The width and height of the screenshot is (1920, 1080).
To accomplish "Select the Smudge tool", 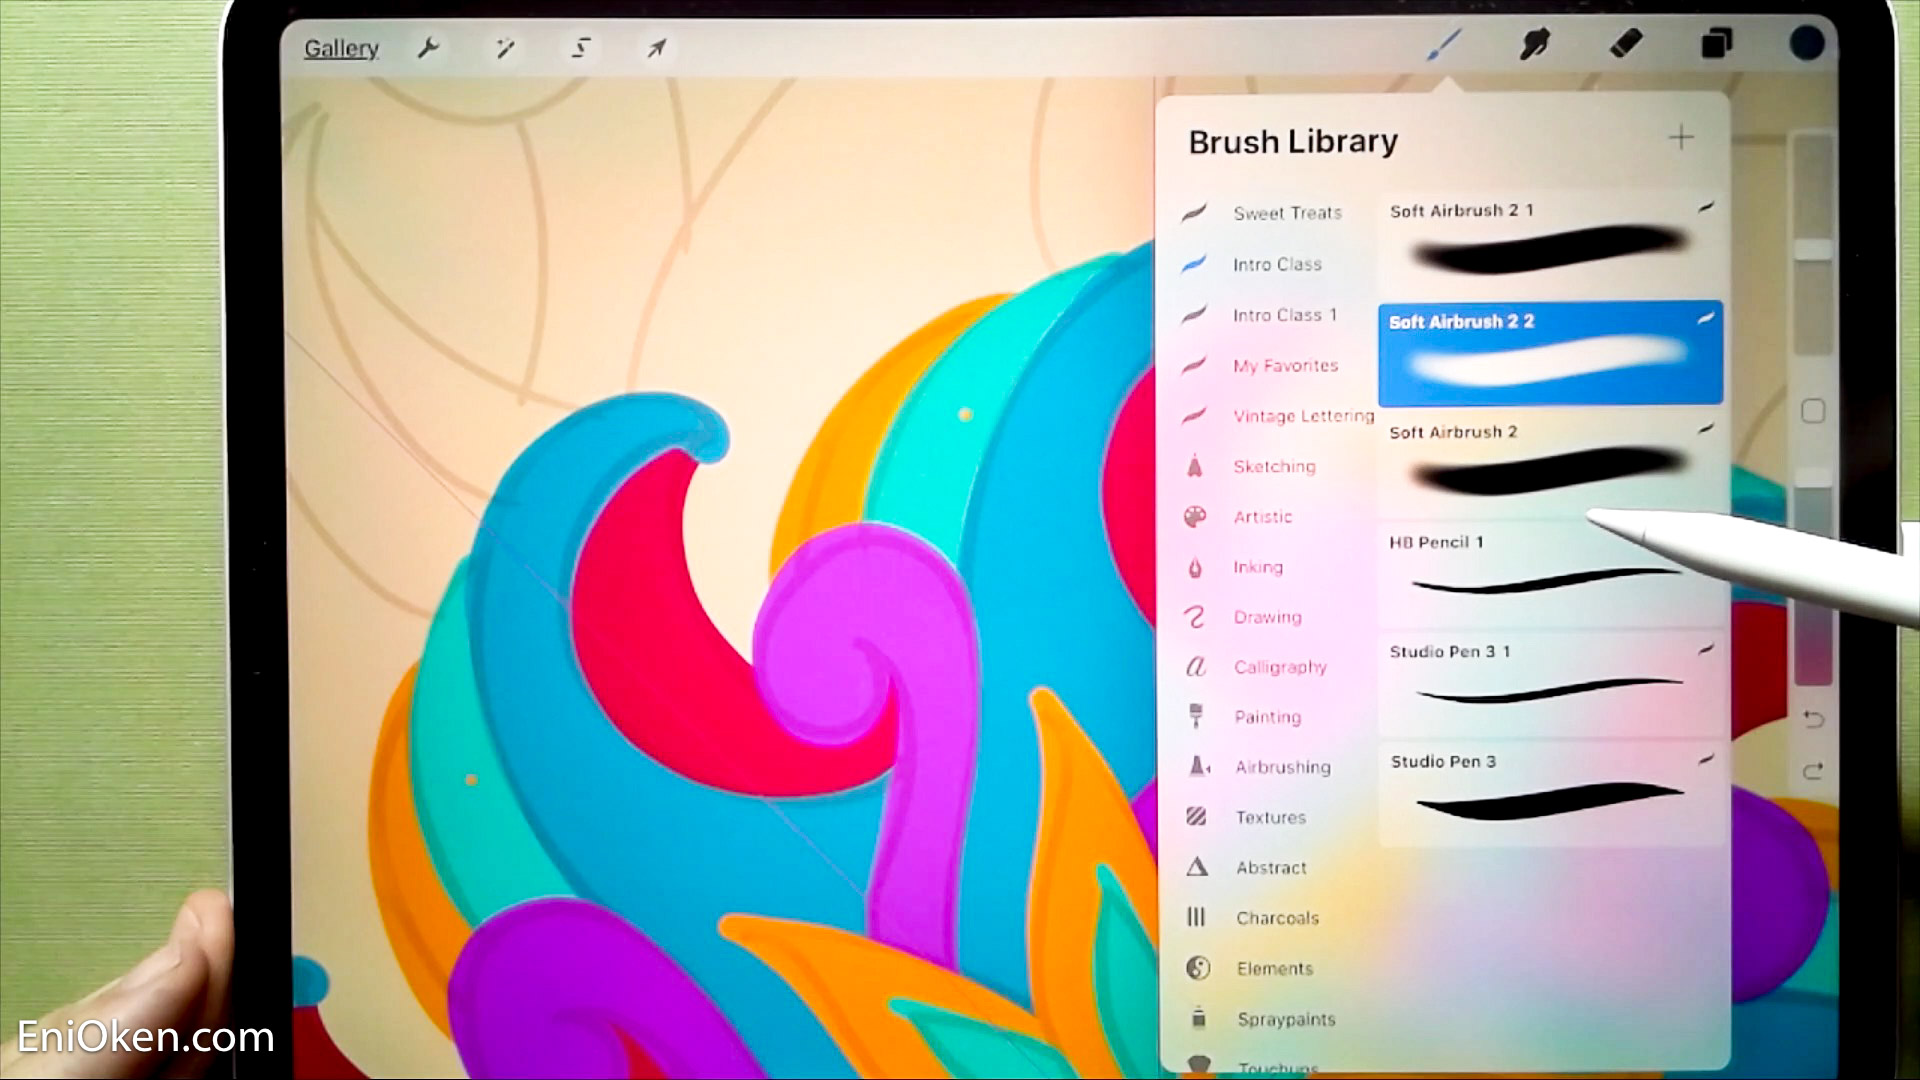I will click(x=1534, y=44).
